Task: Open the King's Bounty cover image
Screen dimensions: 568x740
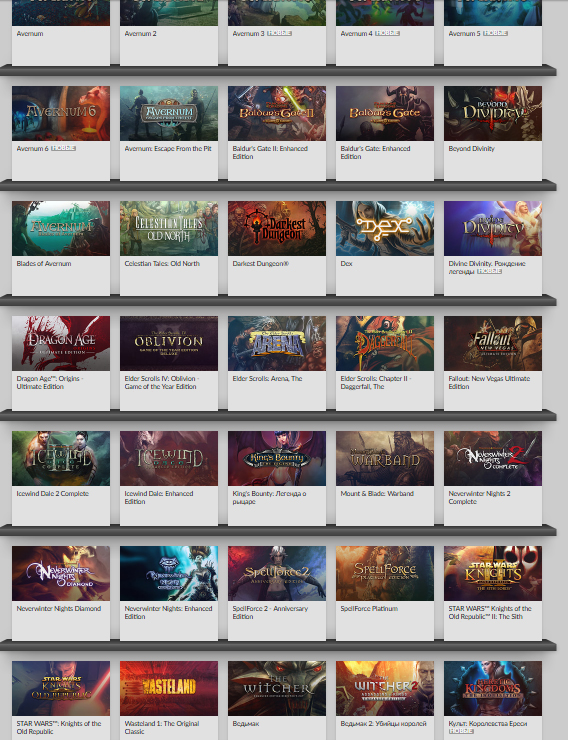Action: pos(276,458)
